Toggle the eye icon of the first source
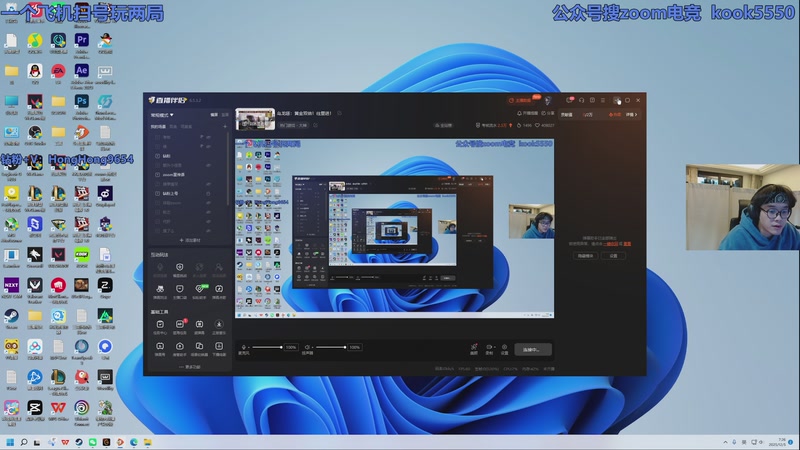The height and width of the screenshot is (450, 800). tap(208, 137)
